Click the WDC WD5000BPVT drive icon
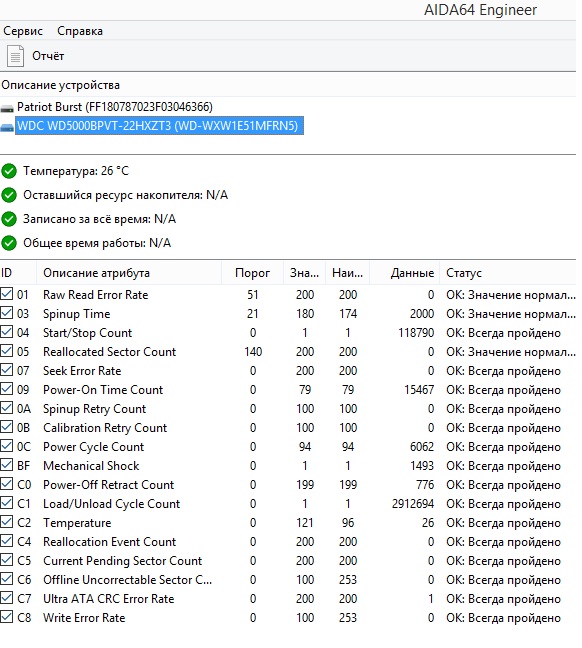The height and width of the screenshot is (648, 582). coord(7,128)
